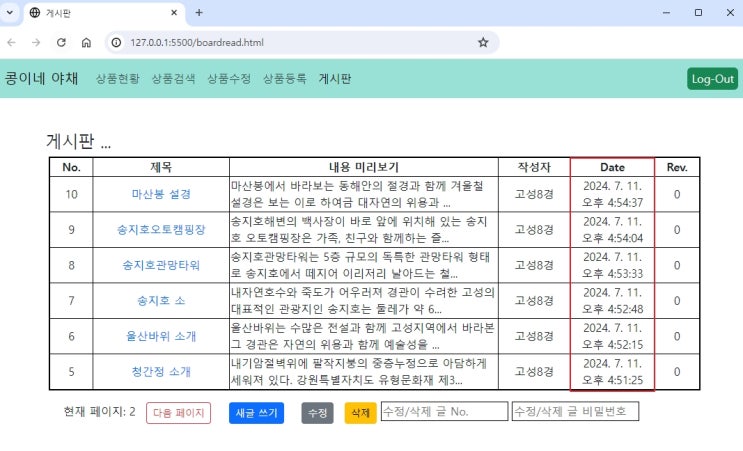Maximize the browser window

[x=698, y=13]
